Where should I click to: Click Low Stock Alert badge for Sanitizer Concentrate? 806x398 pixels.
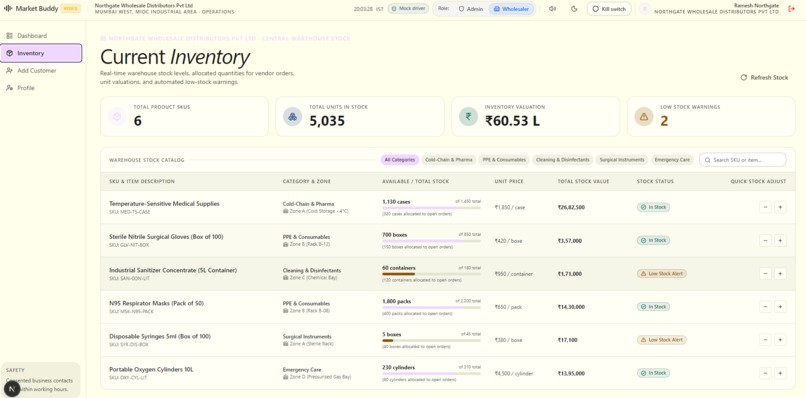click(x=662, y=274)
